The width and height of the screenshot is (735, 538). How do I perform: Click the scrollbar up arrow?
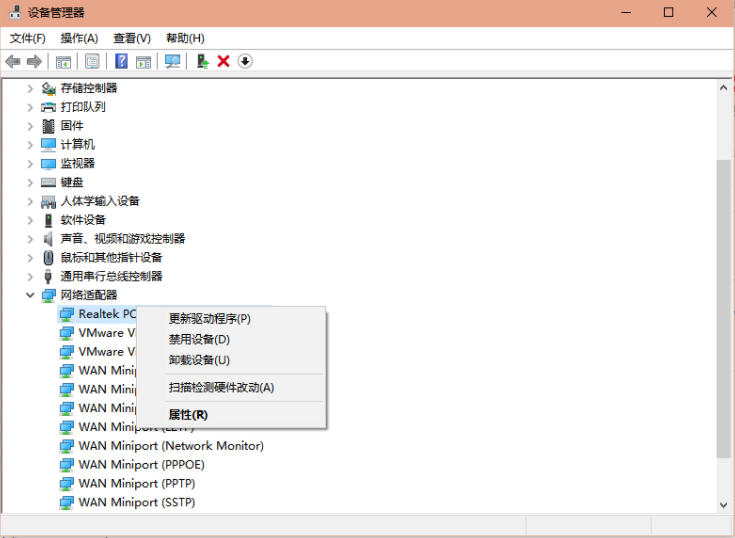723,88
